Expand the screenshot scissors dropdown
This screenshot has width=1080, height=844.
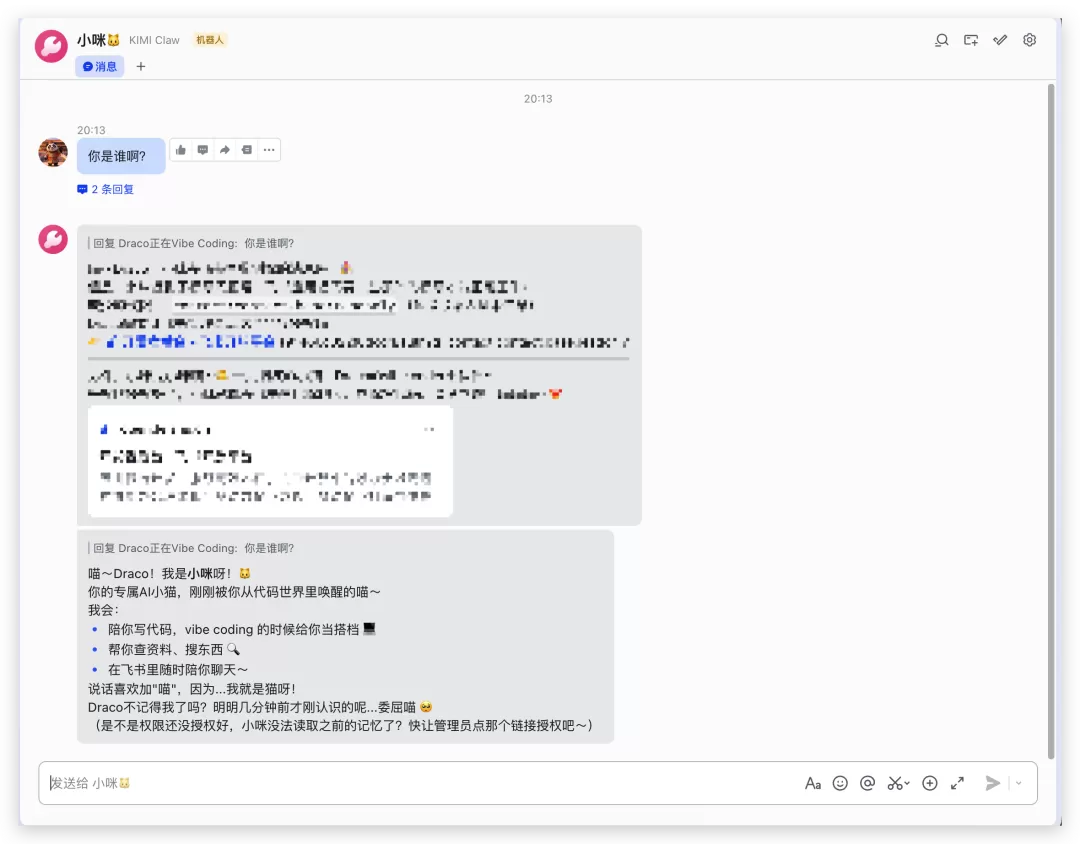point(907,783)
